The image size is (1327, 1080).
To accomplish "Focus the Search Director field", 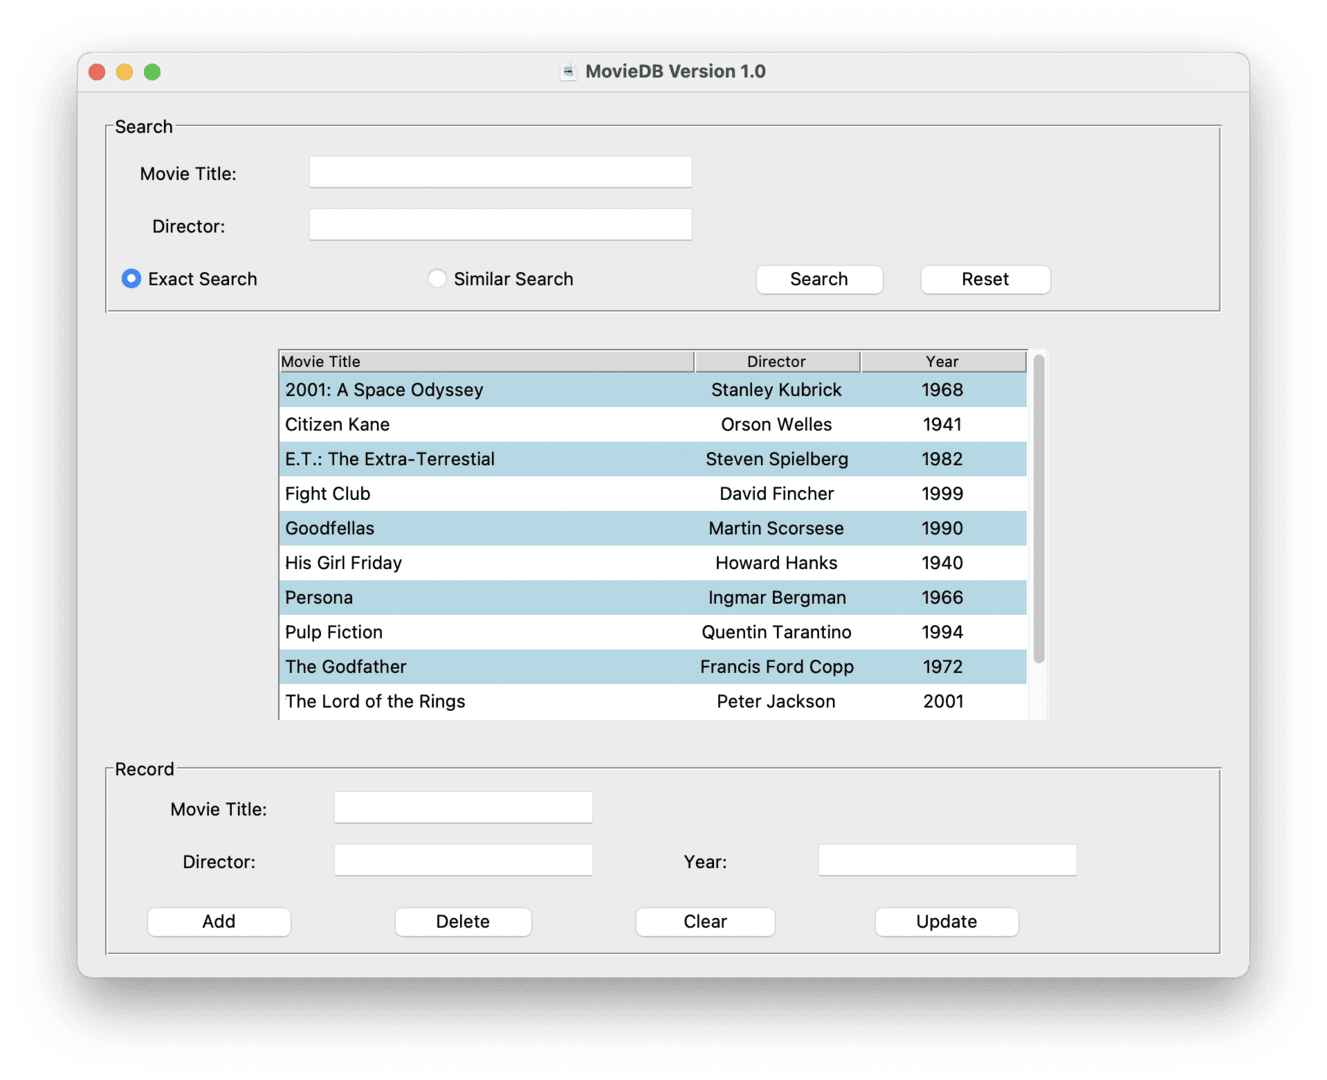I will [500, 225].
